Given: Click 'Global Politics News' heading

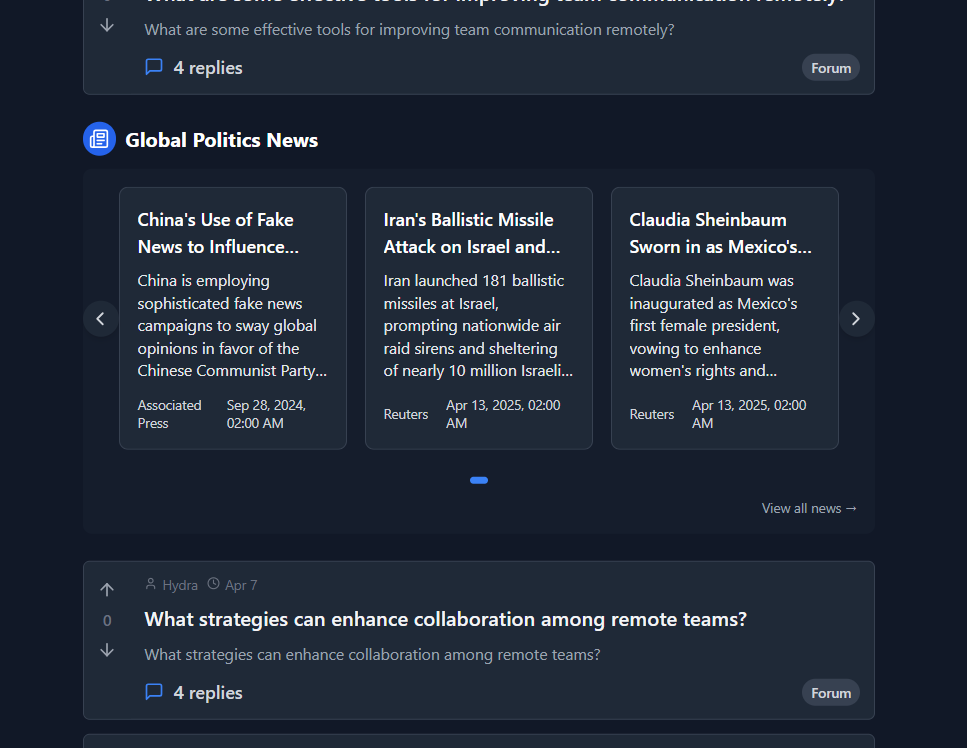Looking at the screenshot, I should pos(221,140).
